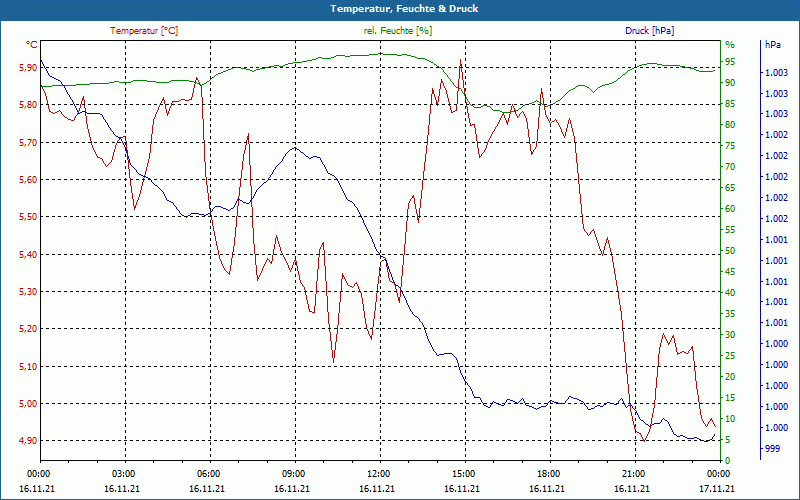
Task: Click the green "65" humidity axis value
Action: [730, 188]
